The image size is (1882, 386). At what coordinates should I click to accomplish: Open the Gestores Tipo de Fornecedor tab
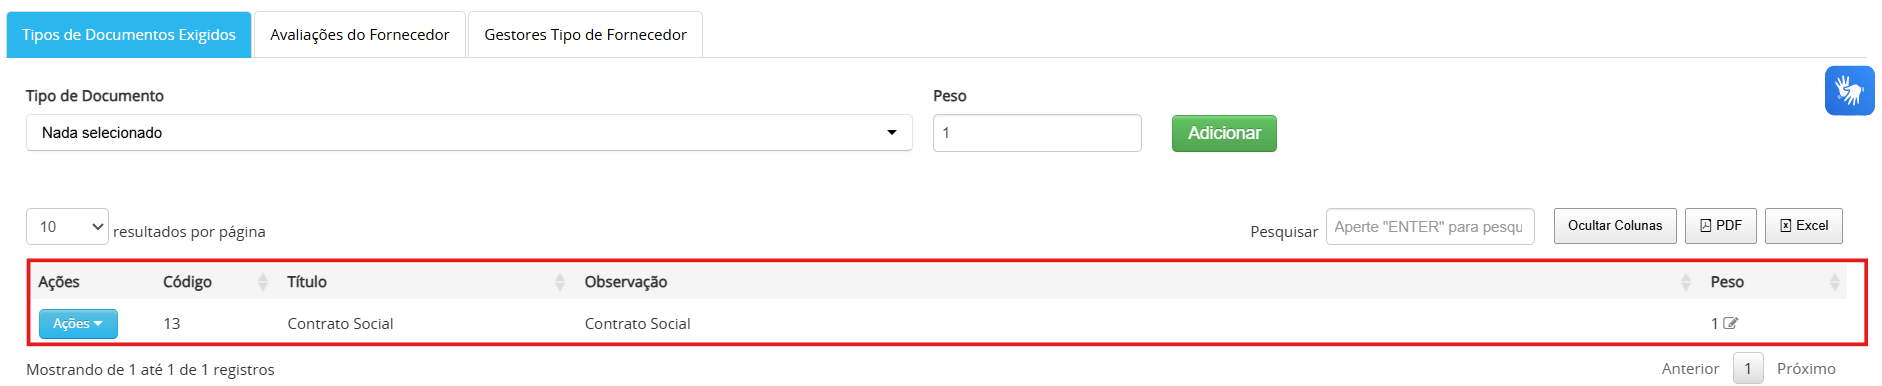coord(585,35)
